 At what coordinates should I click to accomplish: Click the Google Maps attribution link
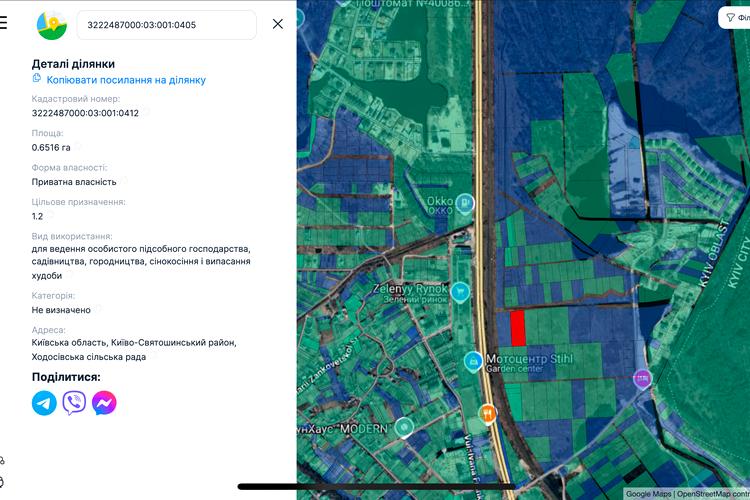coord(648,494)
